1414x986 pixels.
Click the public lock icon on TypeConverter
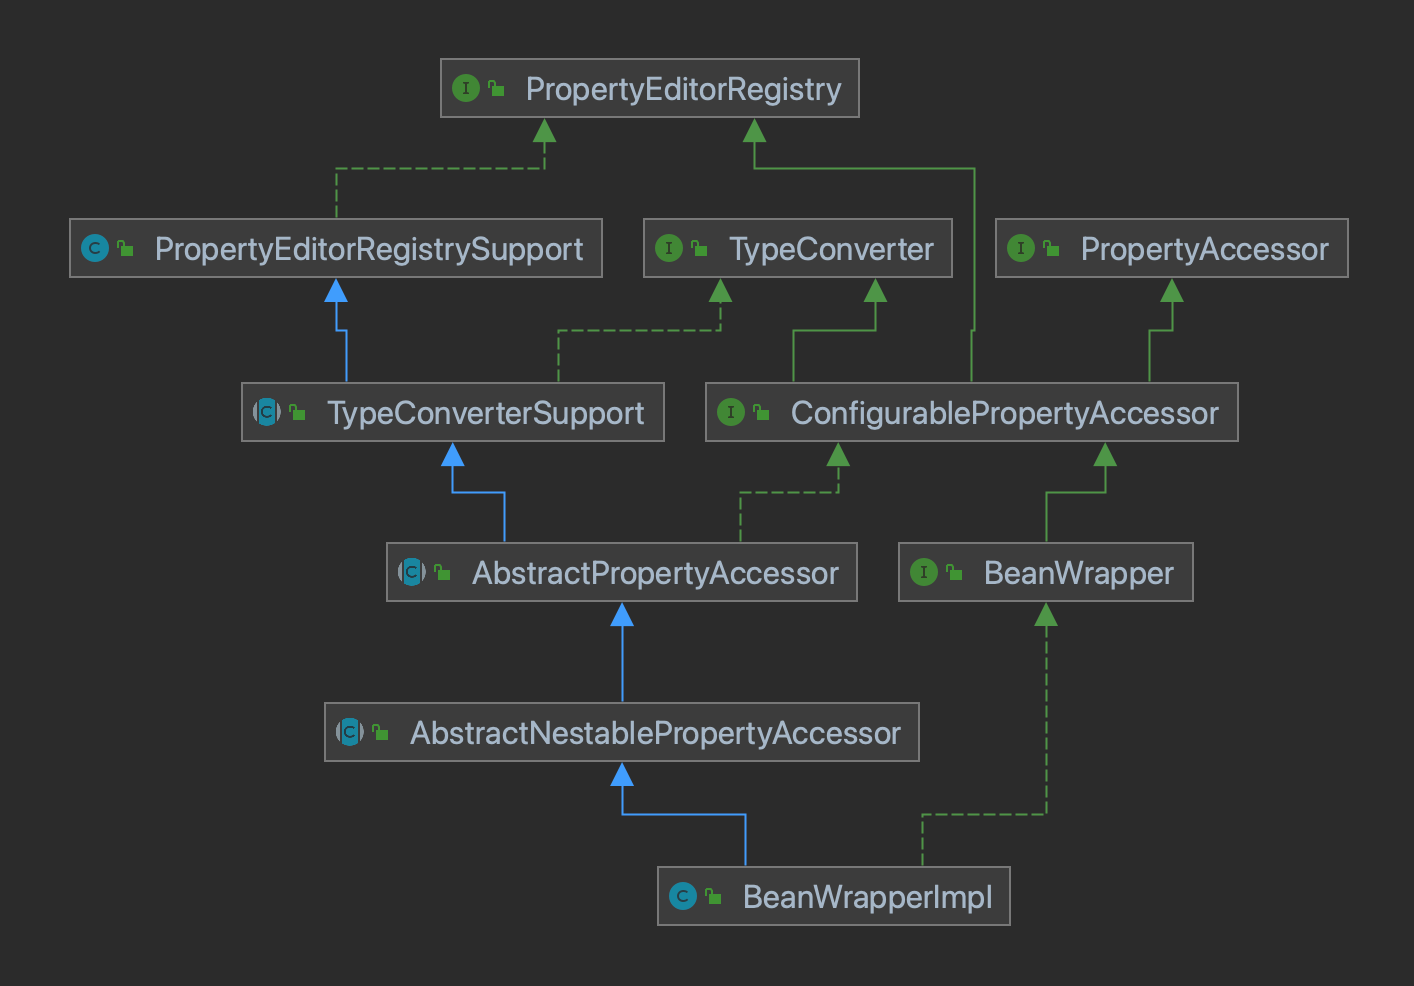coord(699,249)
